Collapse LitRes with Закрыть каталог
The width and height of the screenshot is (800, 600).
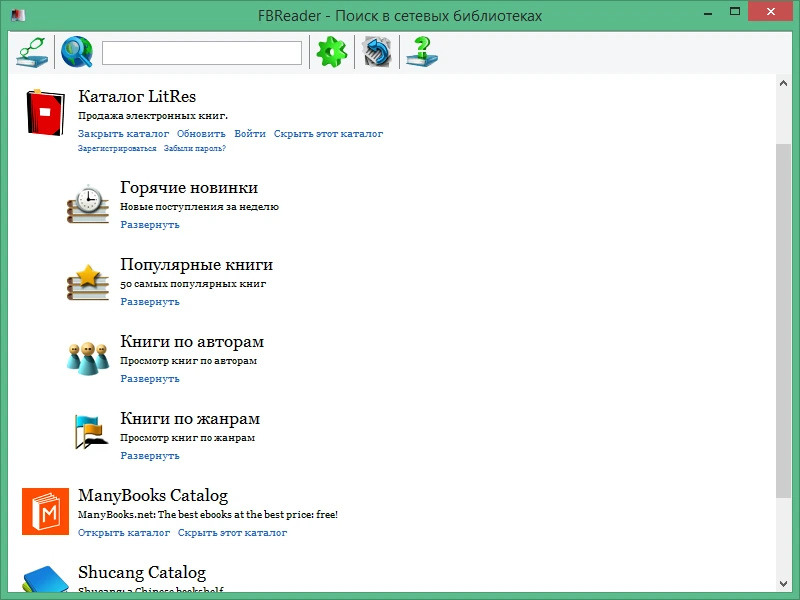coord(123,134)
